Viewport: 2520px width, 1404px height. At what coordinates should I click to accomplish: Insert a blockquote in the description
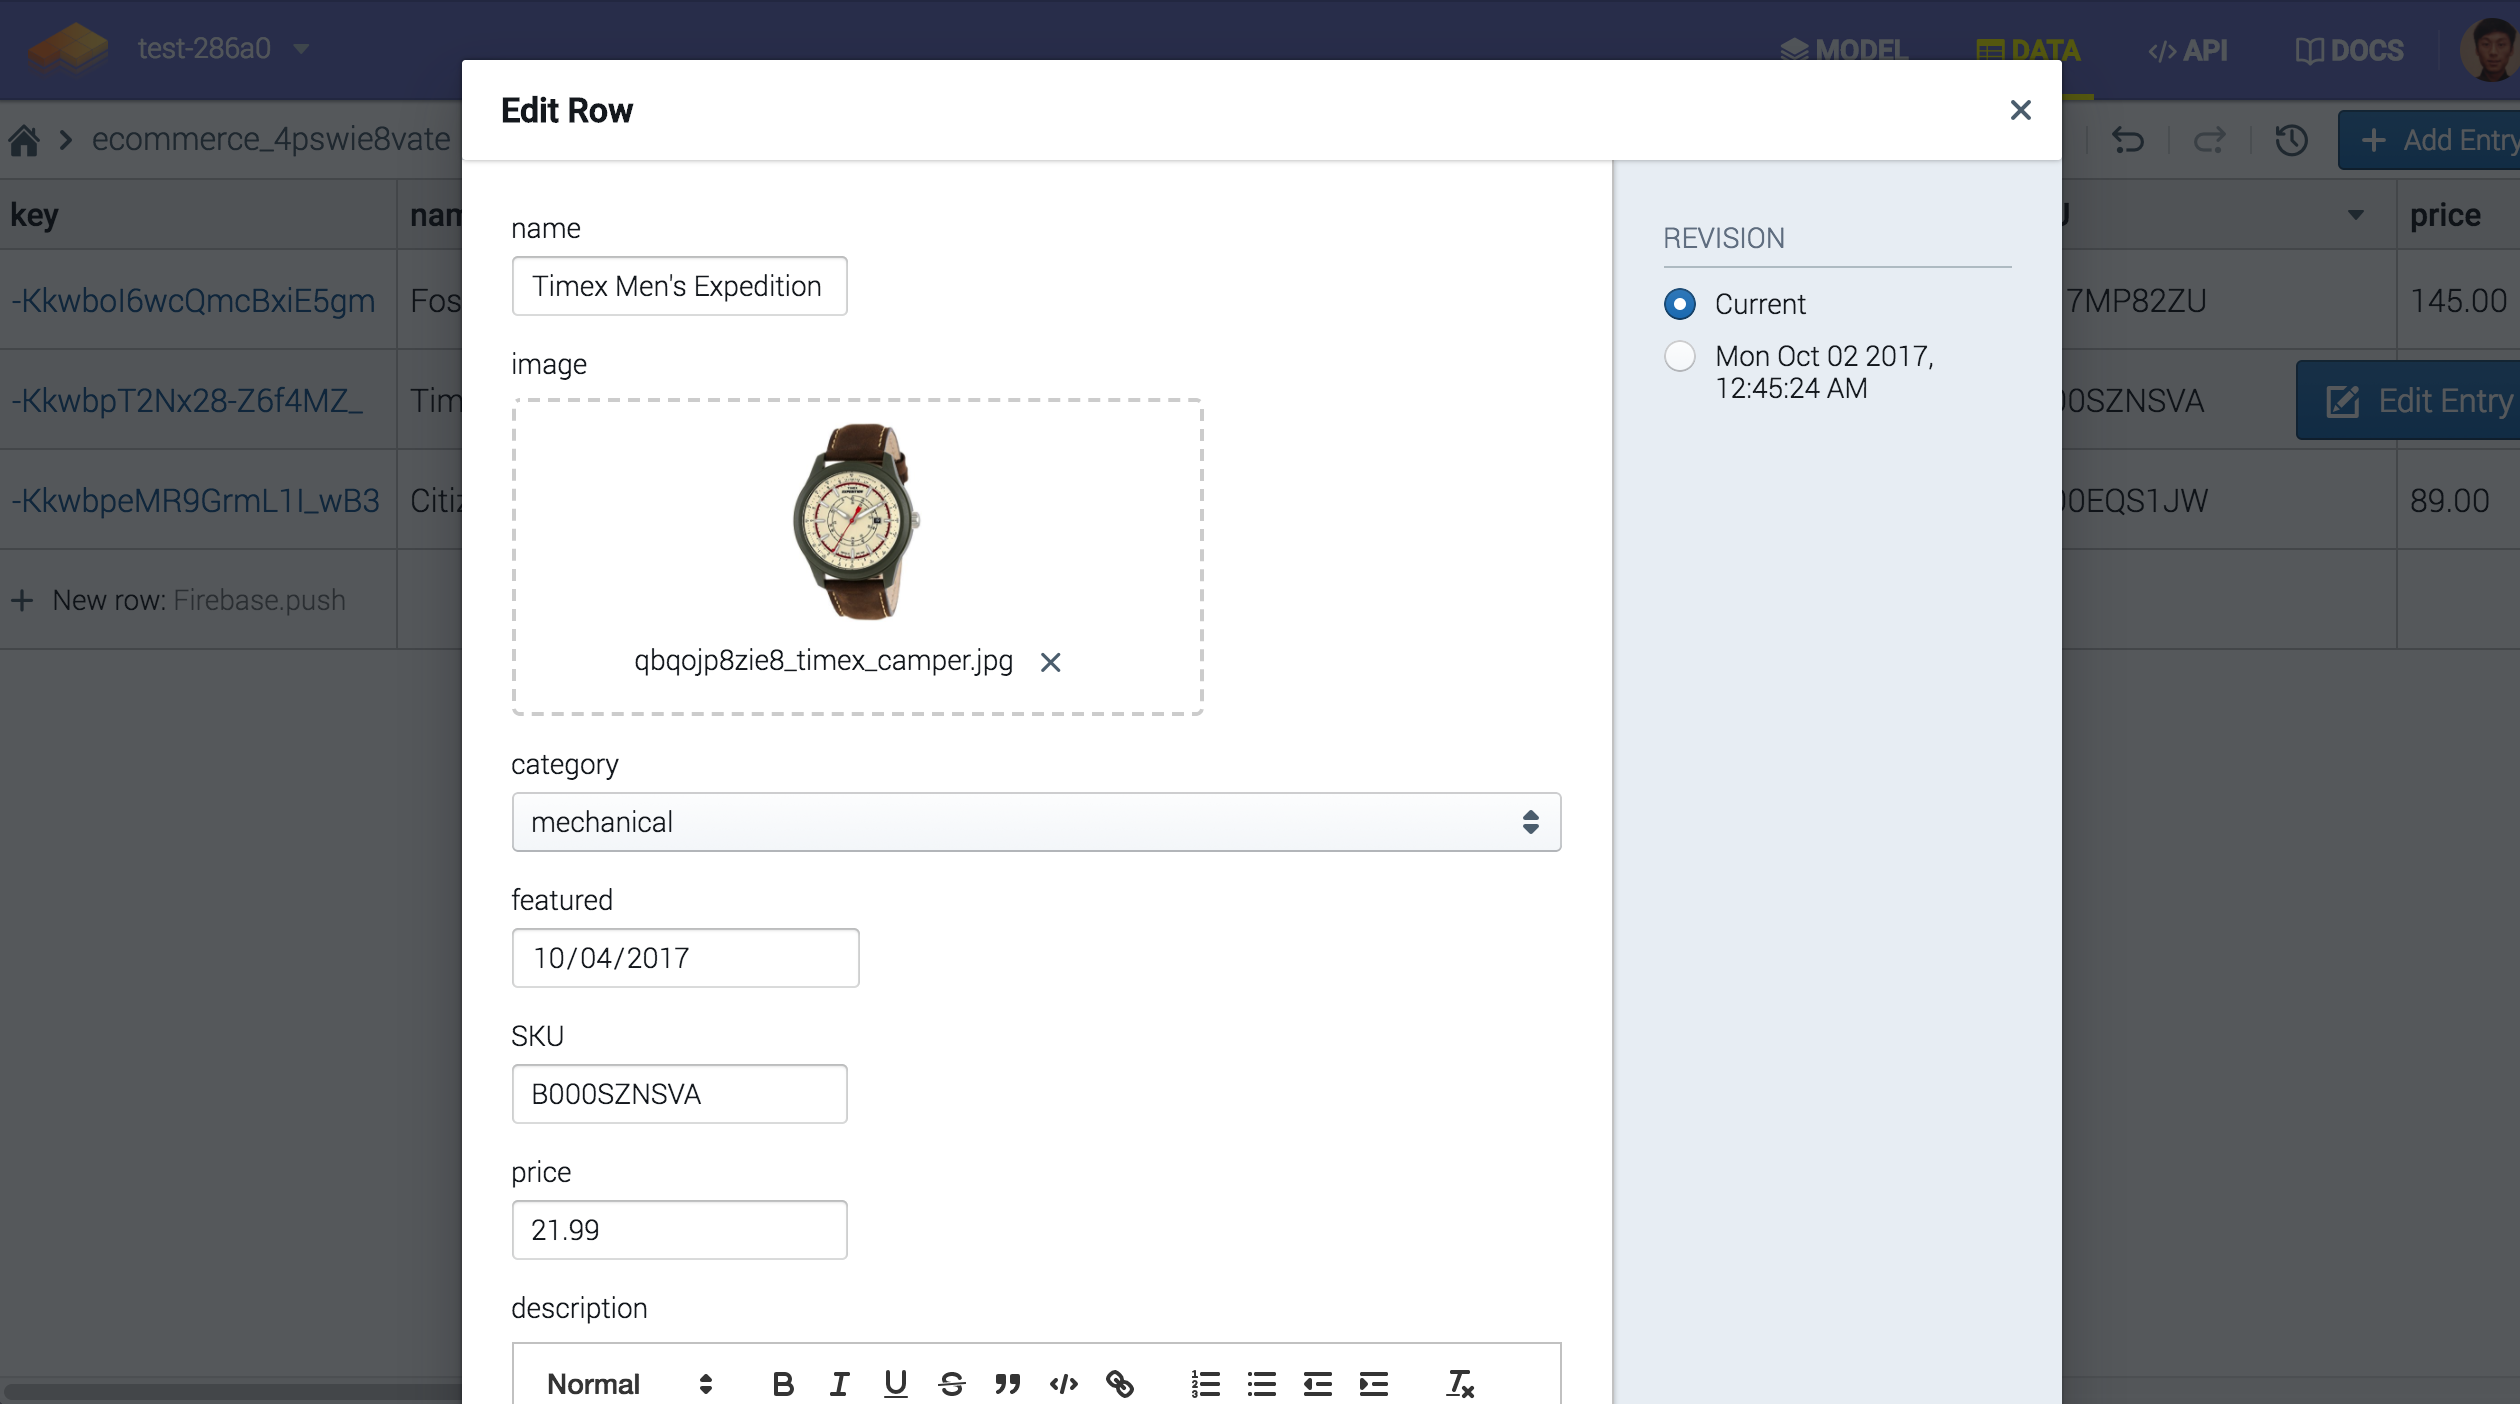pos(1008,1384)
